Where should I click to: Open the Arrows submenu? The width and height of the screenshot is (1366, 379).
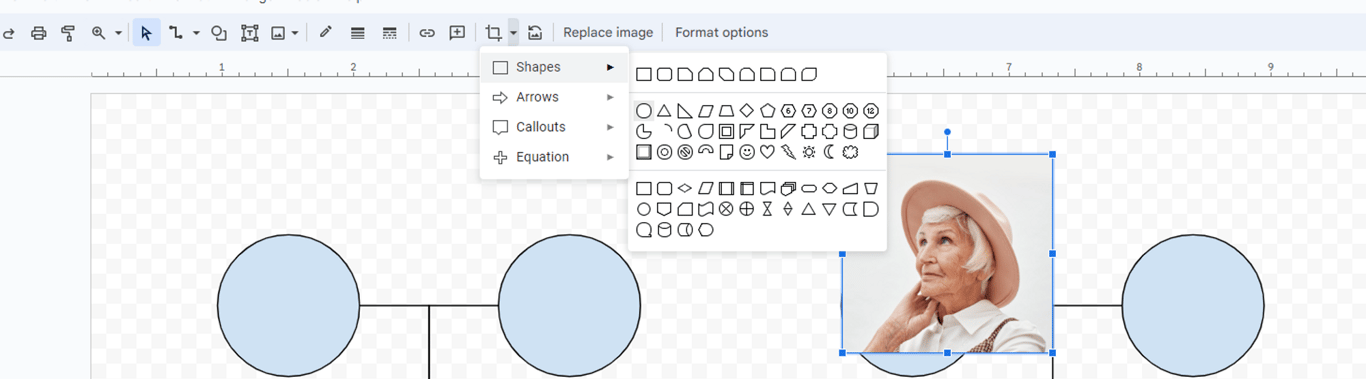[x=554, y=97]
